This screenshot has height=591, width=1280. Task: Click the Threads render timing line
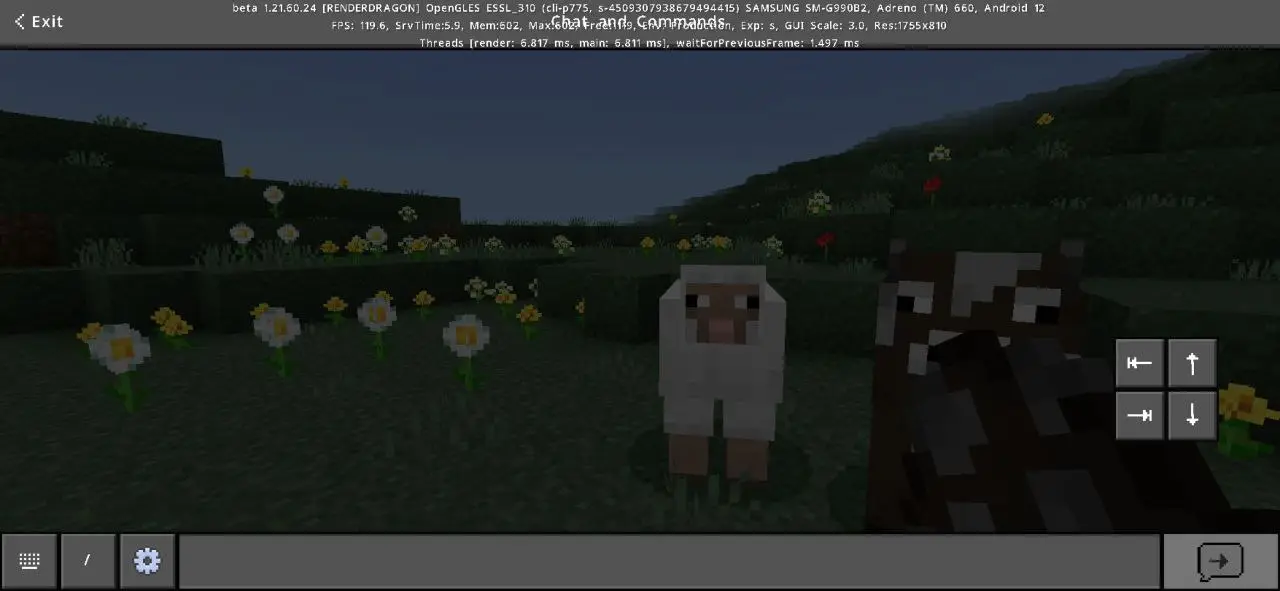(639, 43)
